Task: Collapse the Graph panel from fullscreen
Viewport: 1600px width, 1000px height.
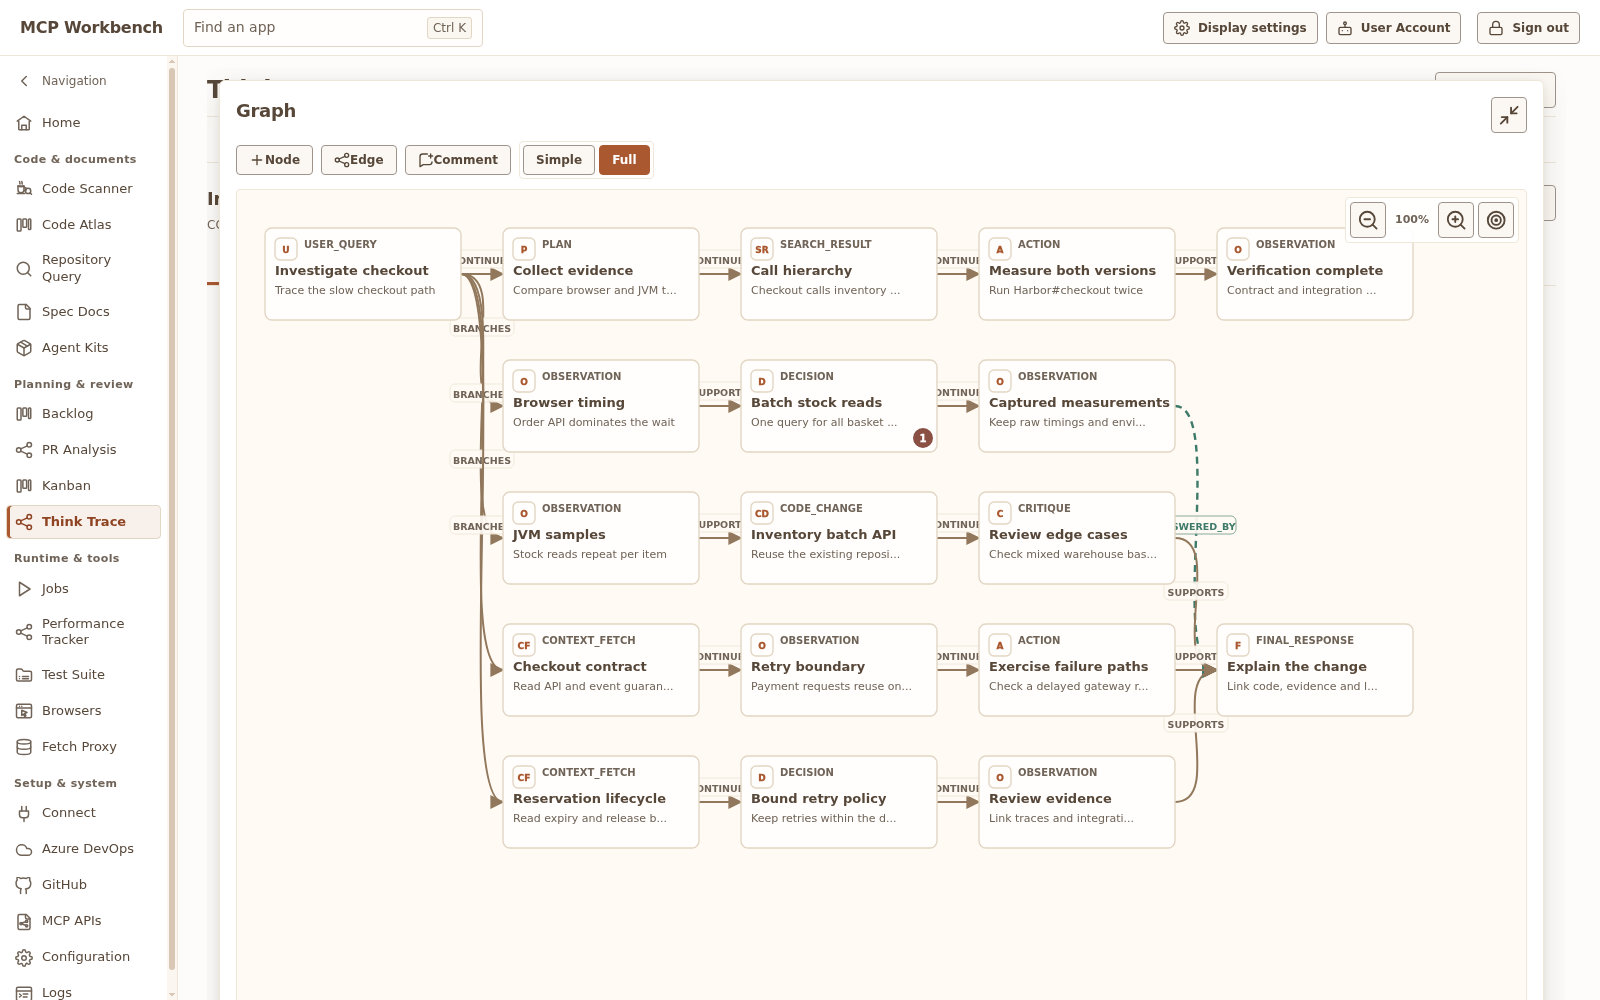Action: [x=1509, y=115]
